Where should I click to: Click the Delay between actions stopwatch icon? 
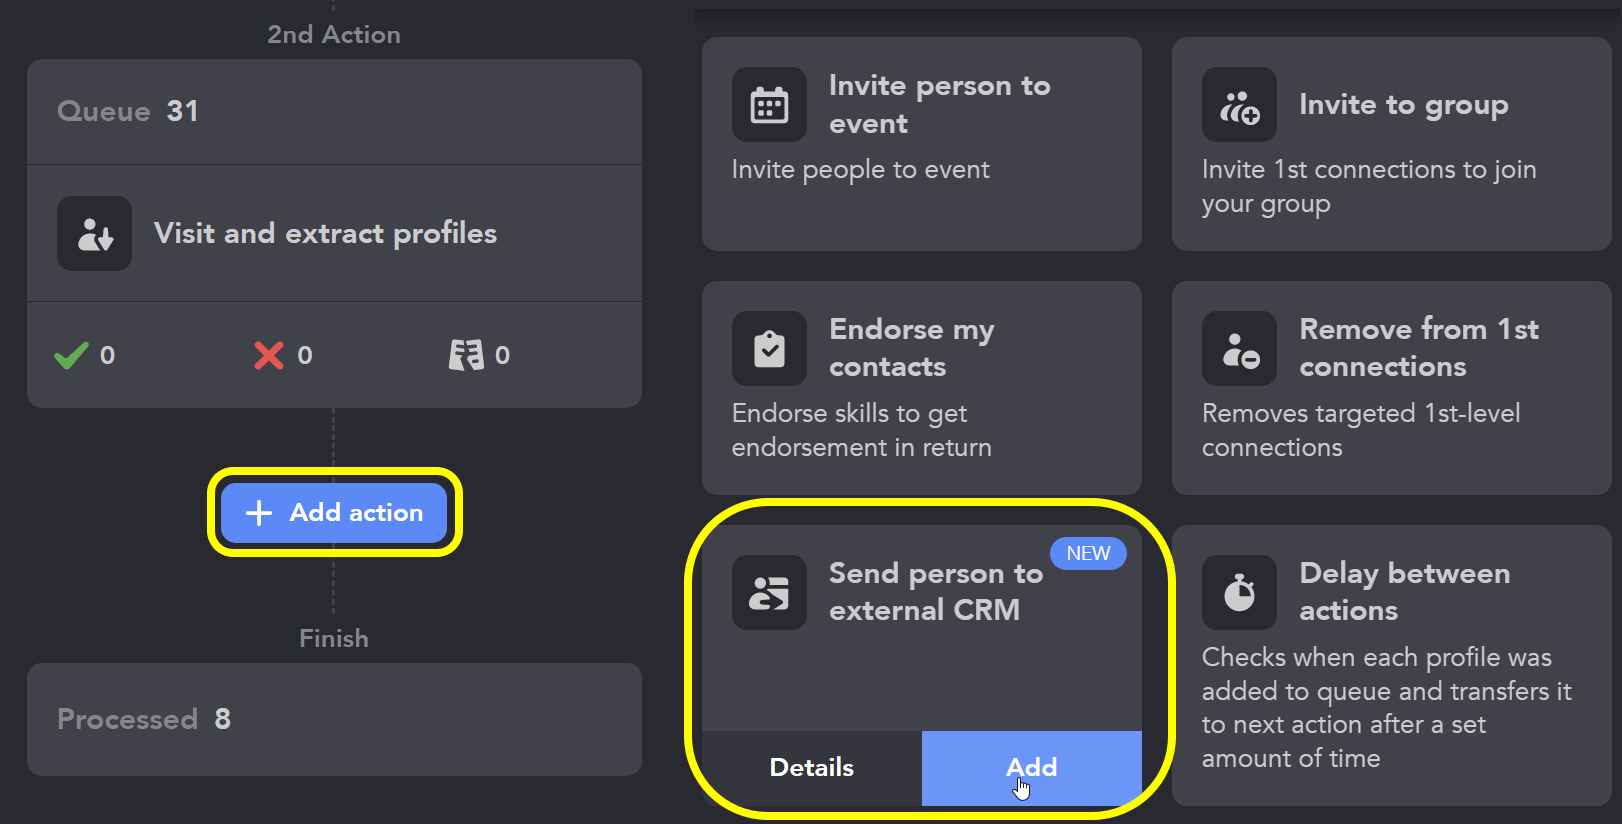click(1239, 592)
